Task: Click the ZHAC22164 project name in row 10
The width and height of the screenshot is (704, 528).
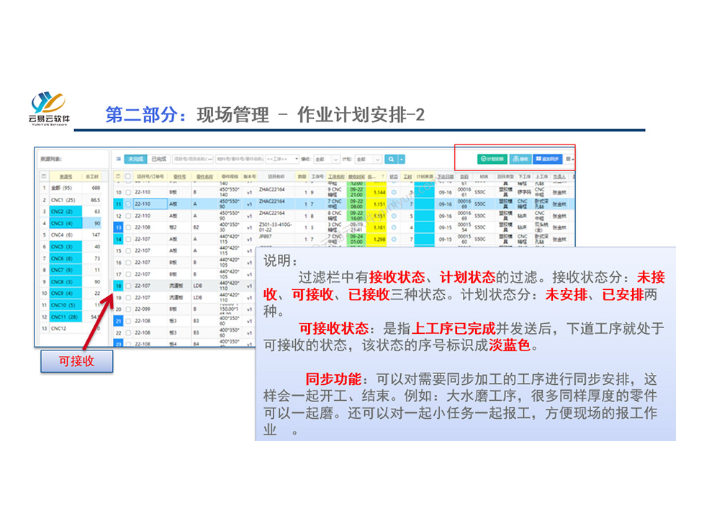Action: (x=272, y=189)
